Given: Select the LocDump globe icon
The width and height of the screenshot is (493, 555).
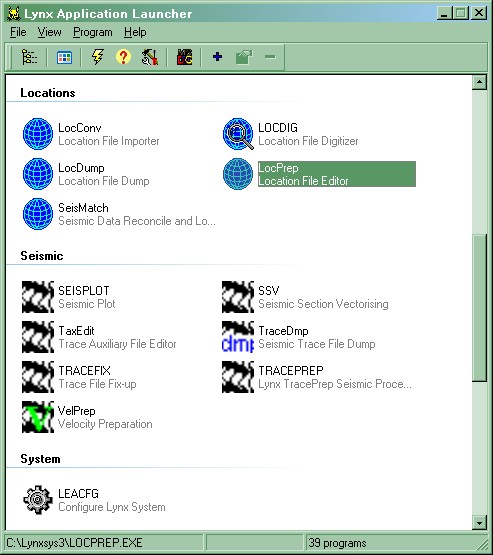Looking at the screenshot, I should (38, 174).
